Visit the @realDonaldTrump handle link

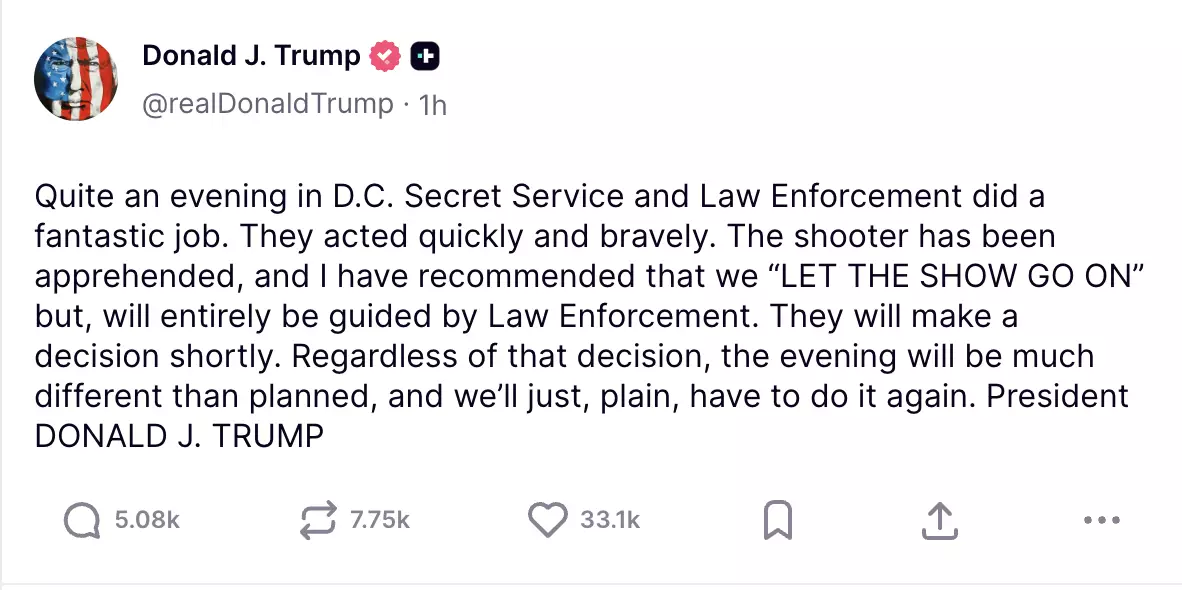click(268, 104)
